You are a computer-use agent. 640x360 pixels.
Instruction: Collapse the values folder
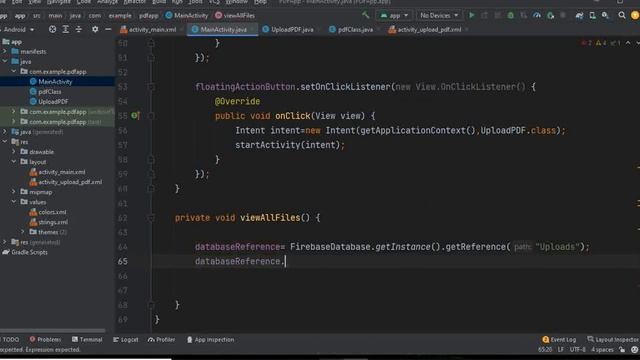pyautogui.click(x=14, y=202)
